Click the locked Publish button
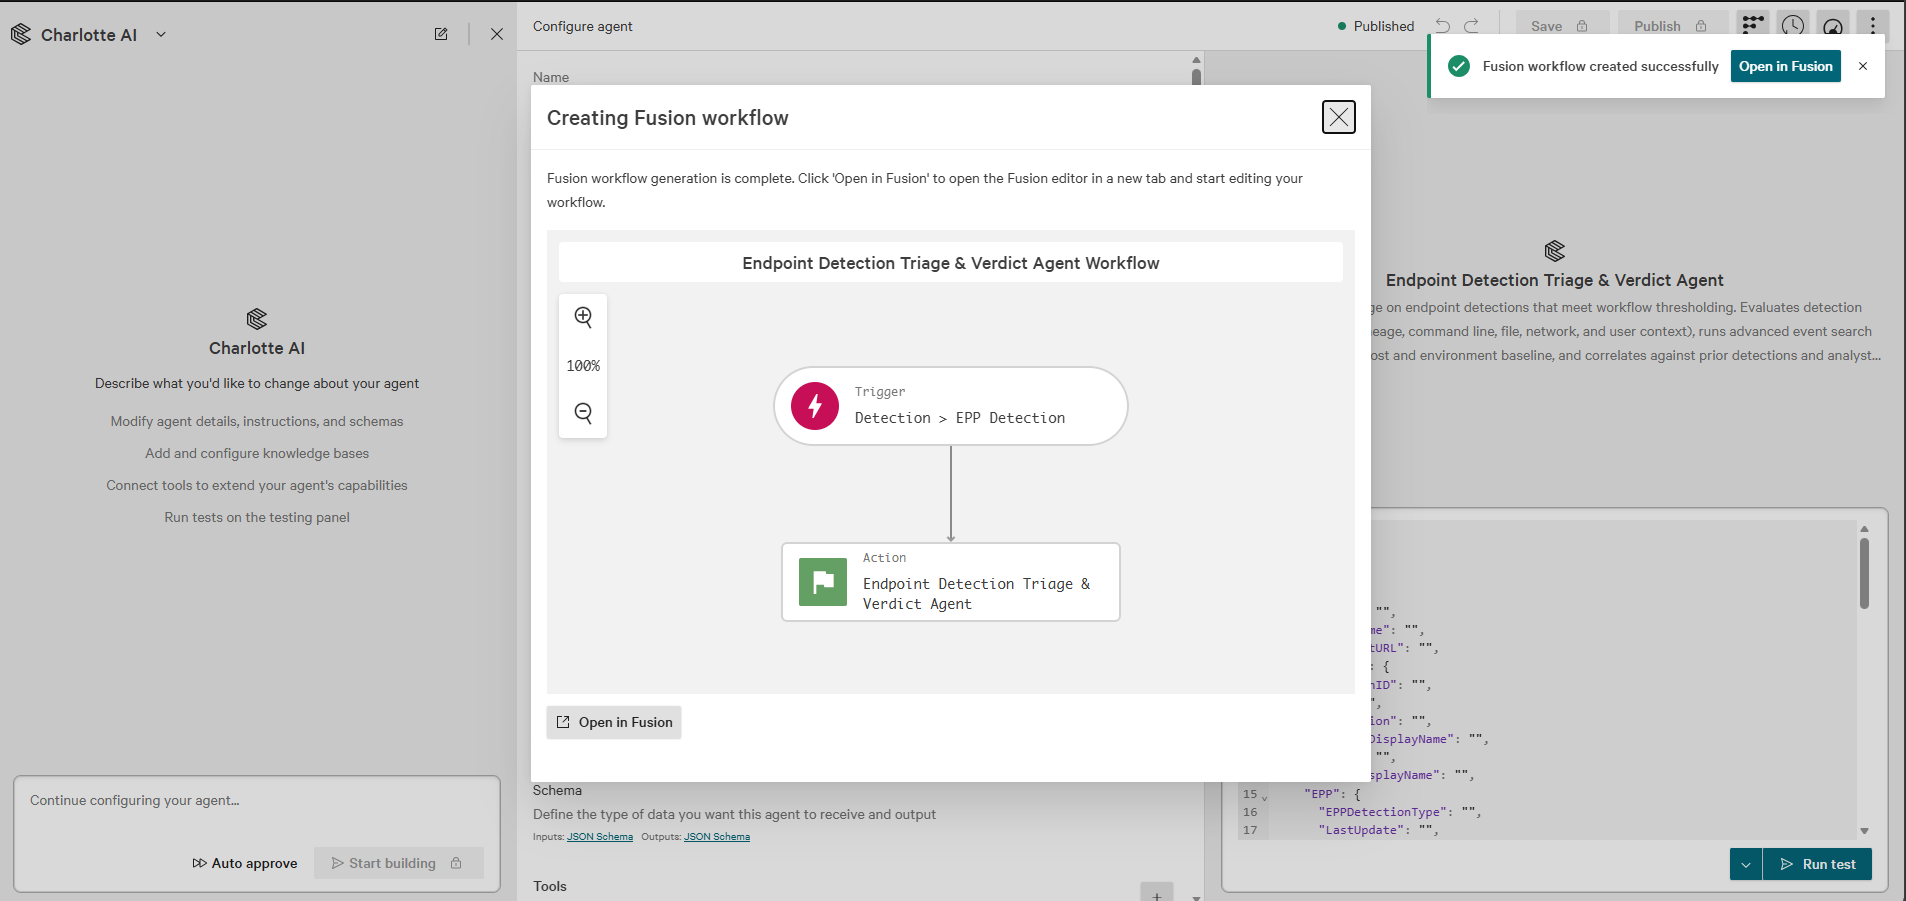Screen dimensions: 1906x901 click(1672, 26)
